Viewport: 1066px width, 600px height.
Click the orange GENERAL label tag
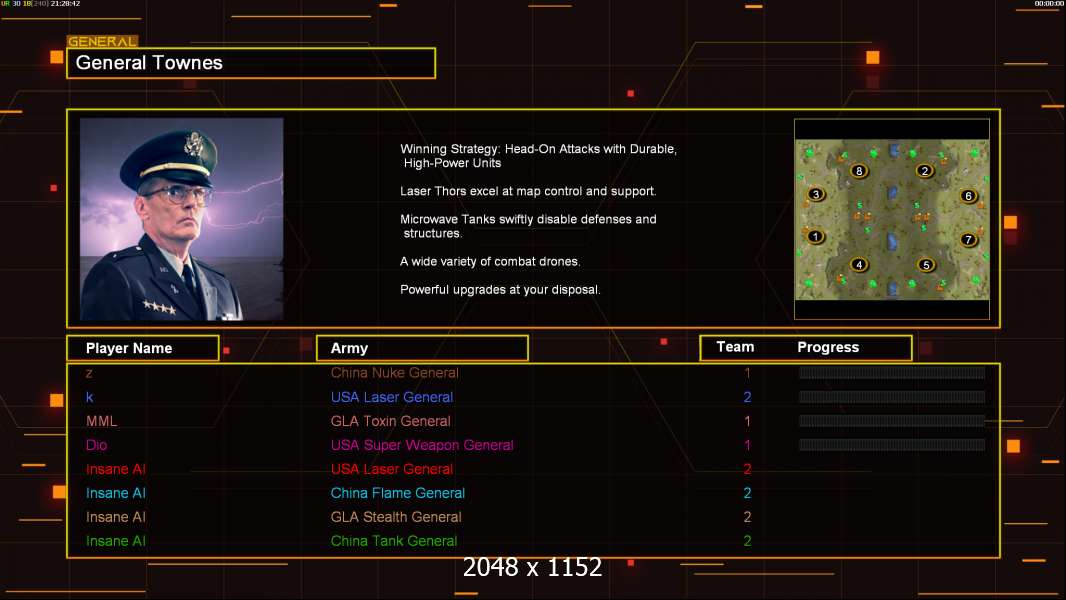pyautogui.click(x=102, y=41)
